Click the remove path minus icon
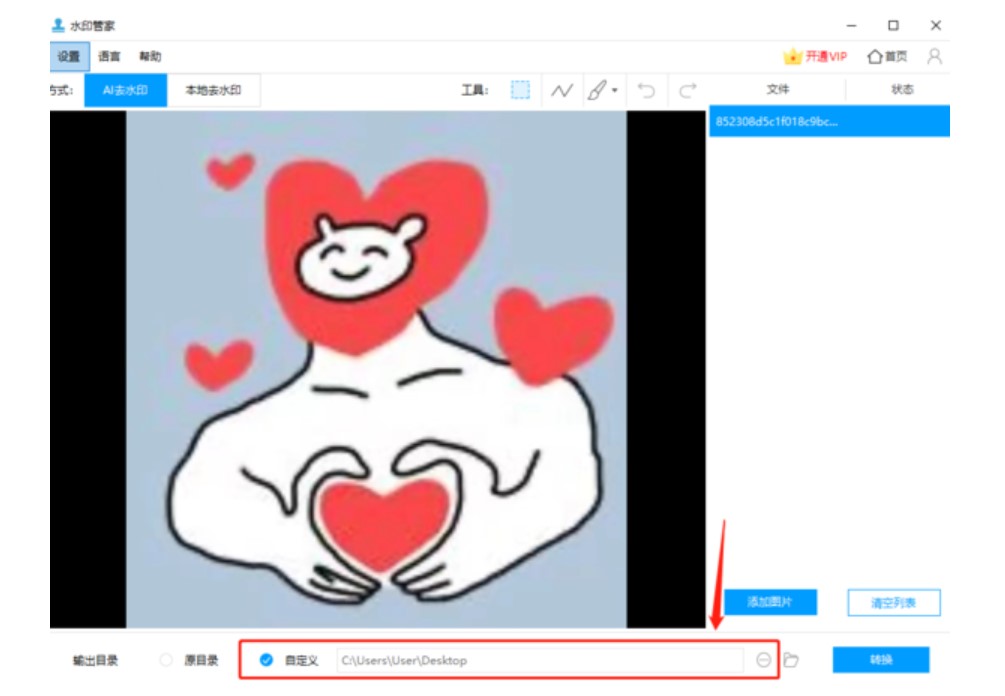Screen dimensions: 1005x696 click(x=763, y=660)
